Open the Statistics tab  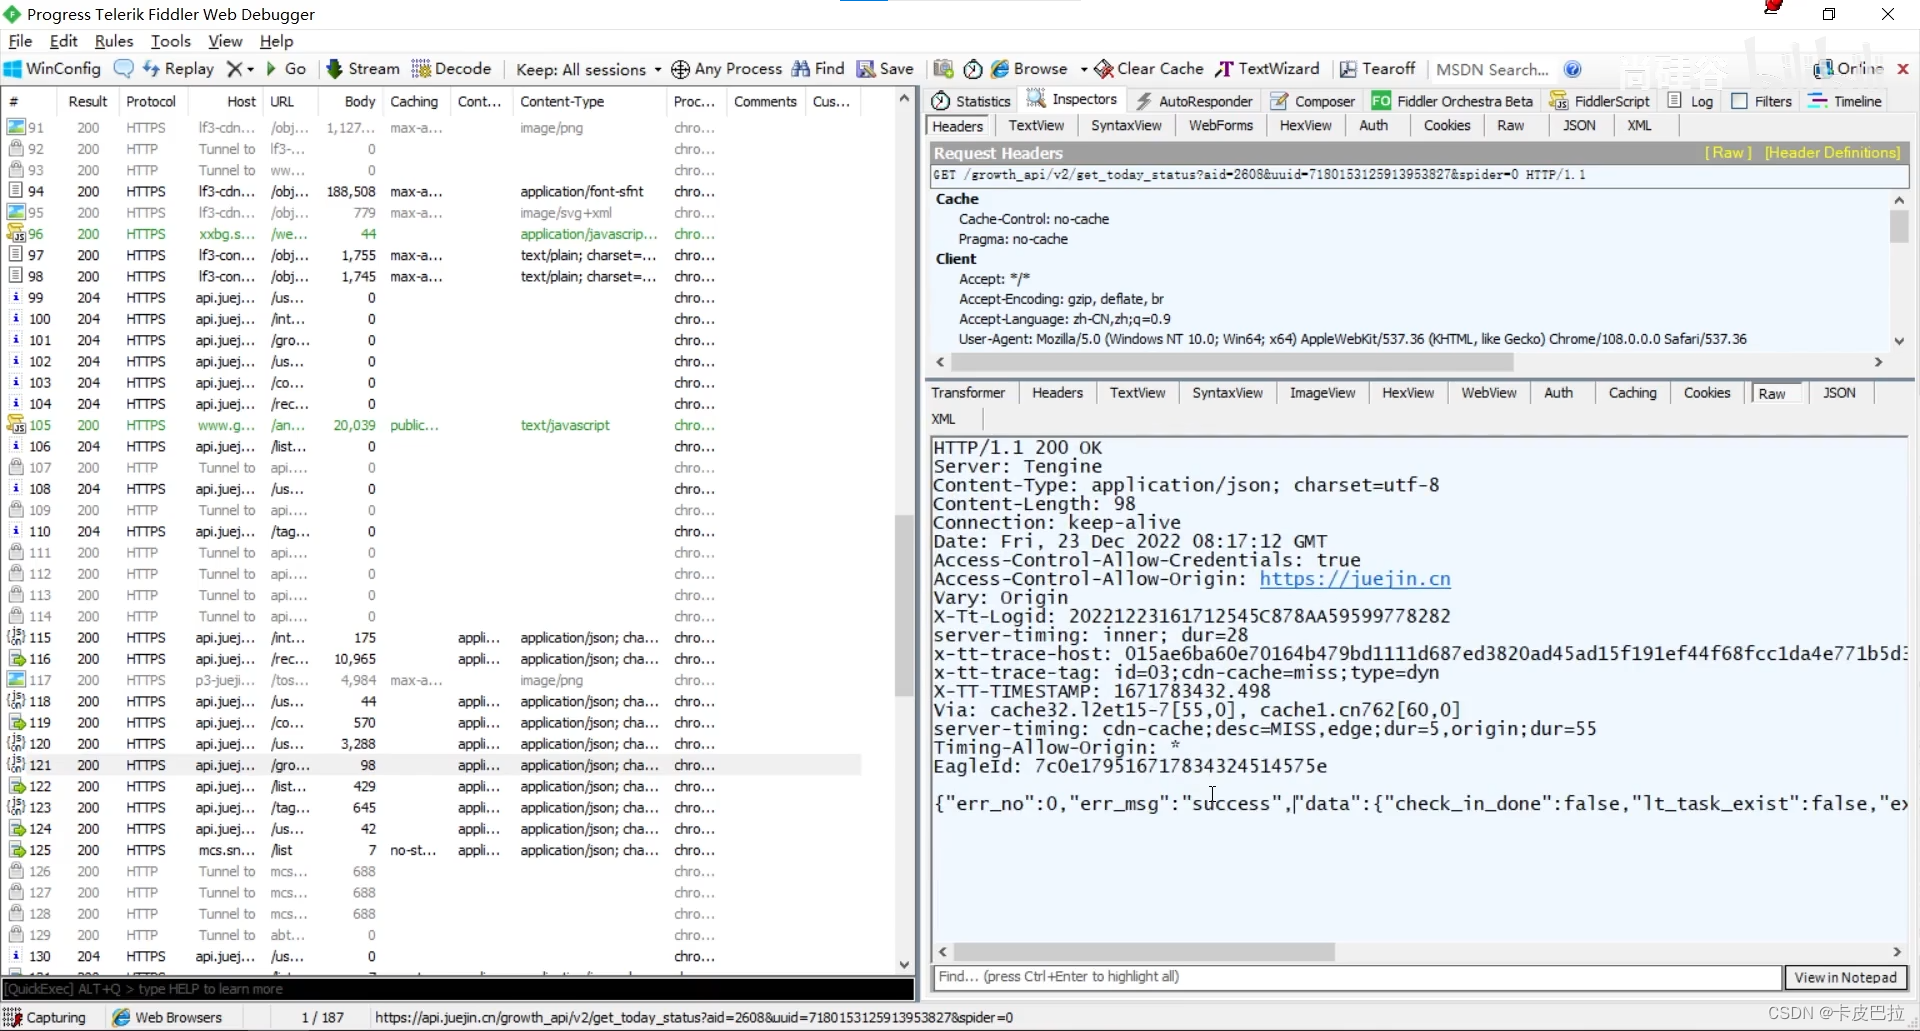pos(971,101)
